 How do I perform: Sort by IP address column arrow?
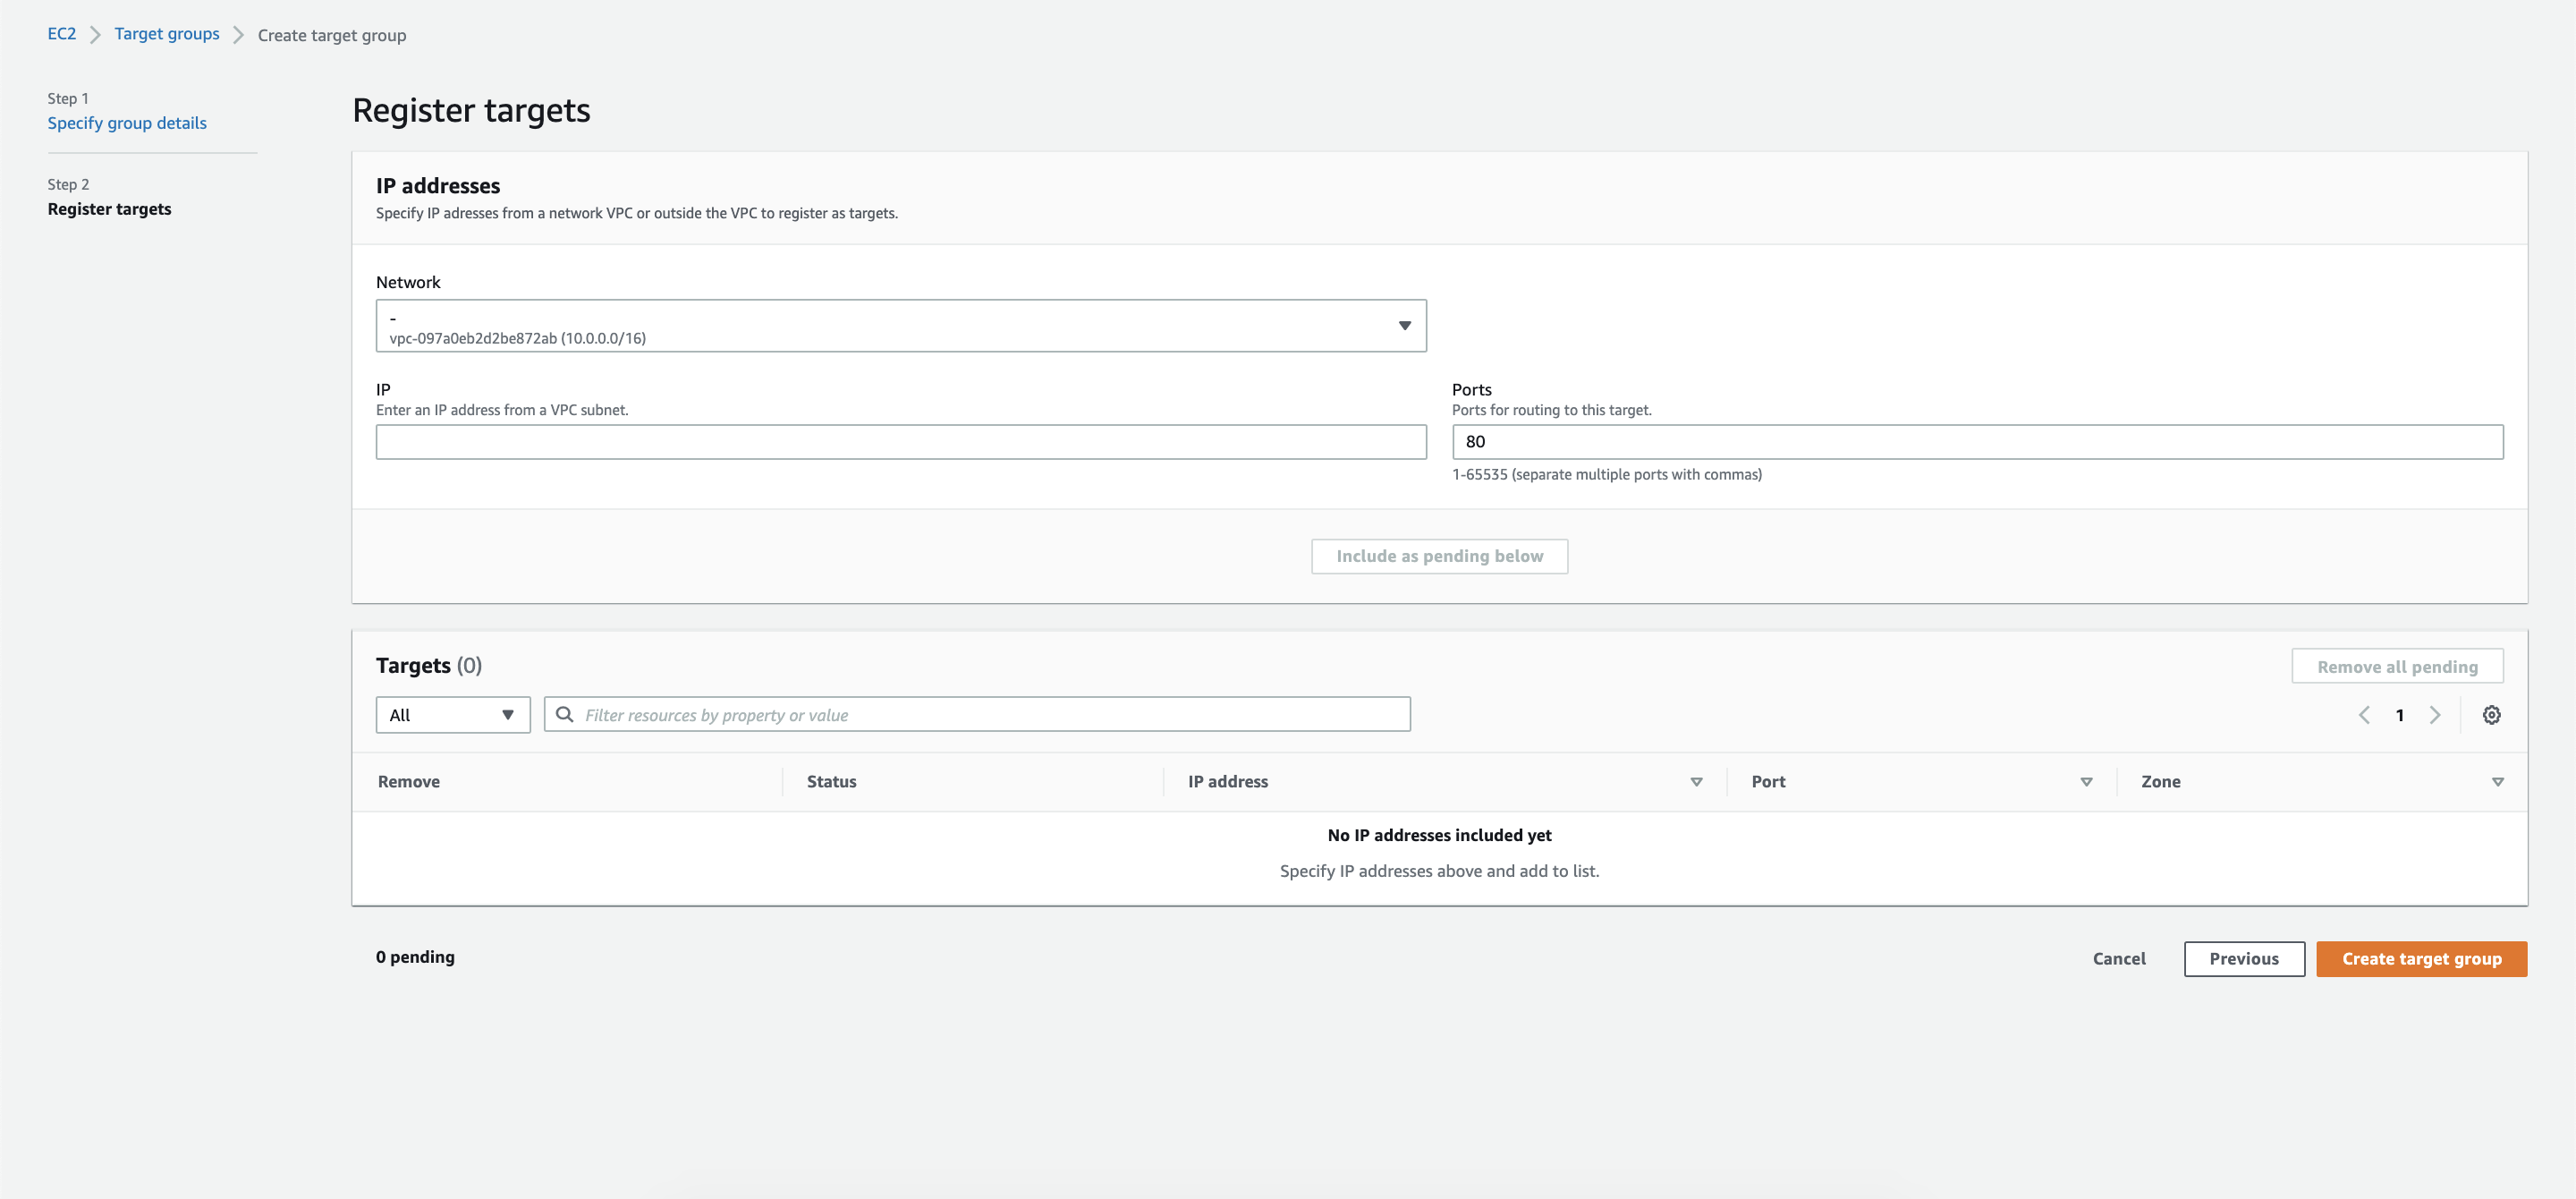coord(1696,782)
